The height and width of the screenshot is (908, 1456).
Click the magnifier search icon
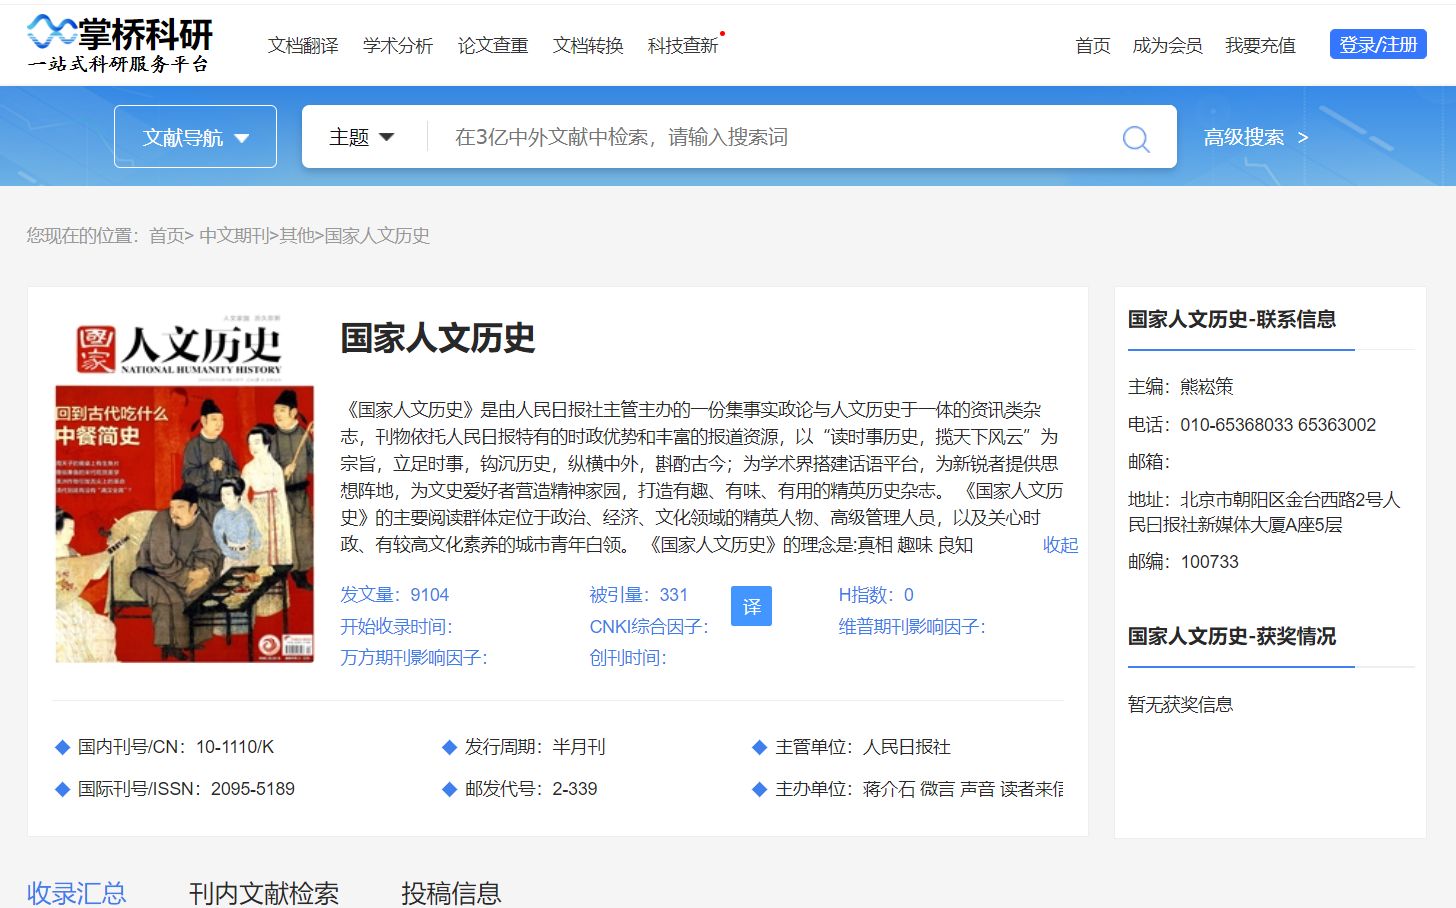coord(1136,138)
